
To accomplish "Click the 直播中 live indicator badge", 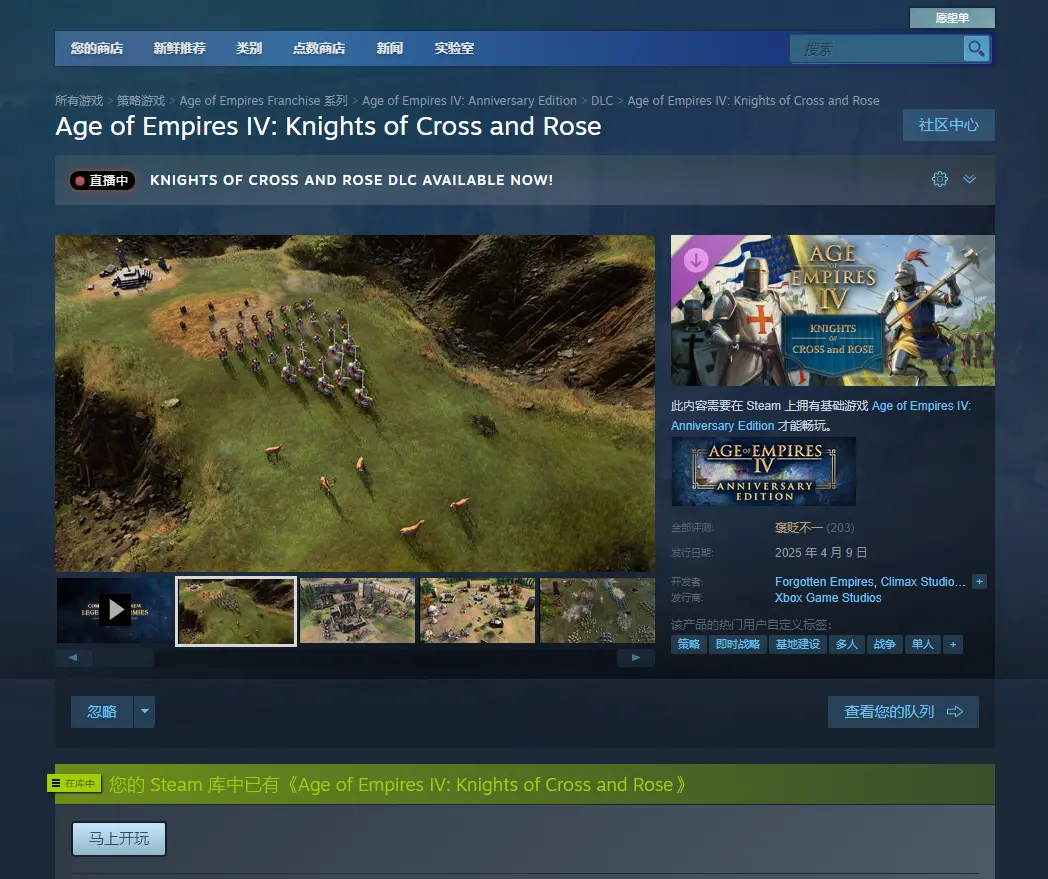I will [x=103, y=180].
